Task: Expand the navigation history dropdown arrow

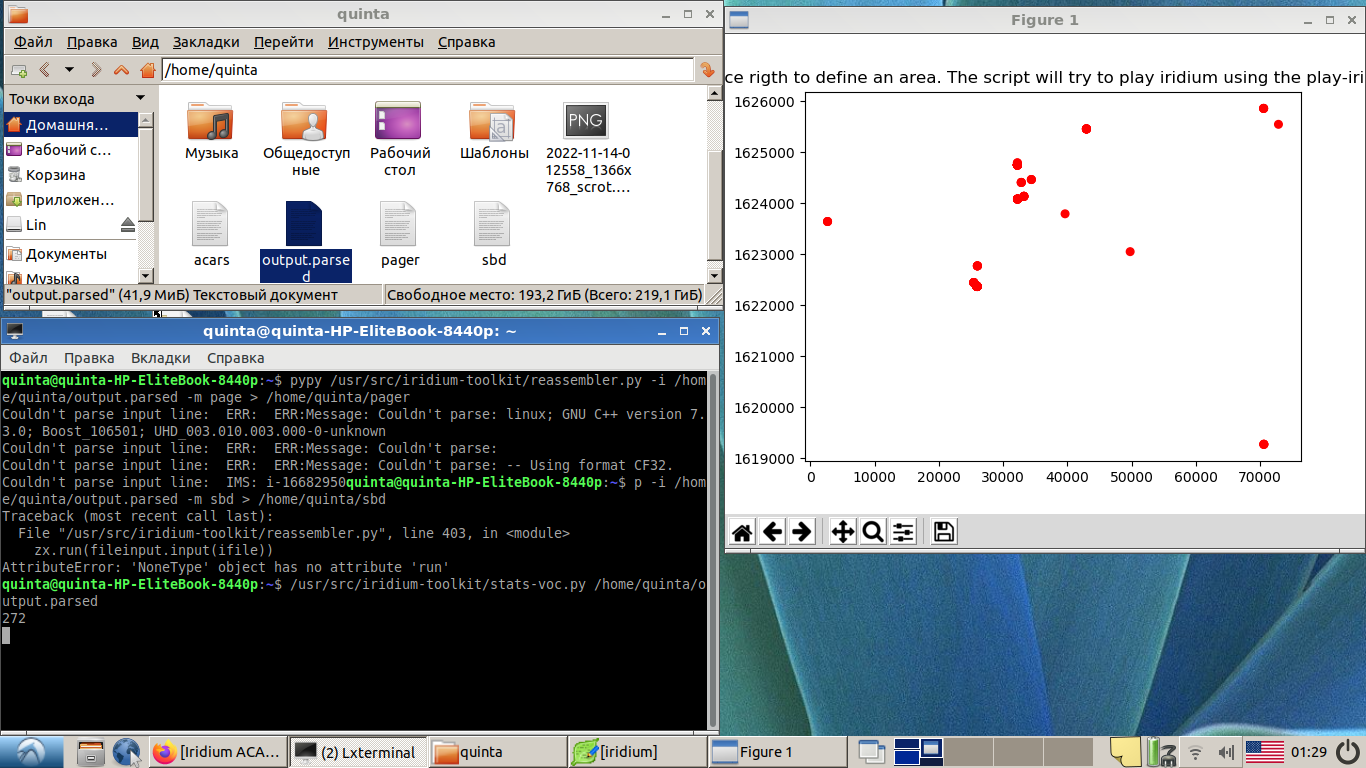Action: click(69, 70)
